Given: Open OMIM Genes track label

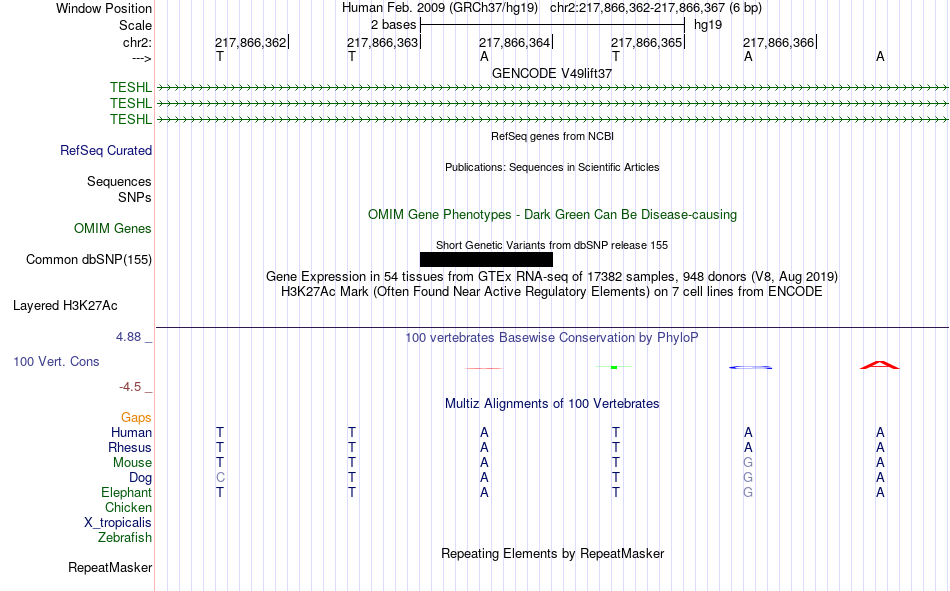Looking at the screenshot, I should [113, 229].
